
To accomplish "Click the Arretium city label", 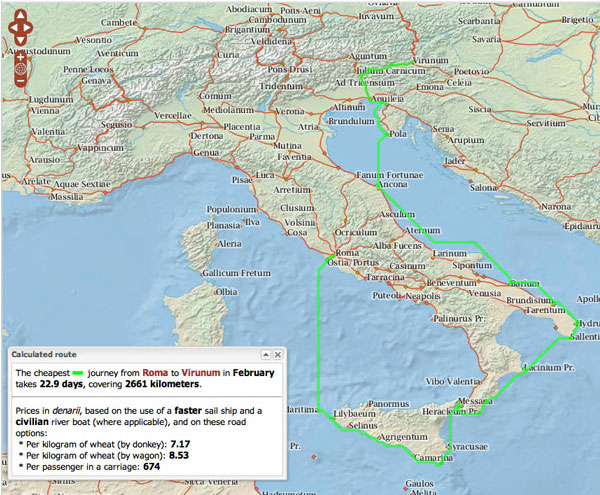I will pyautogui.click(x=292, y=190).
